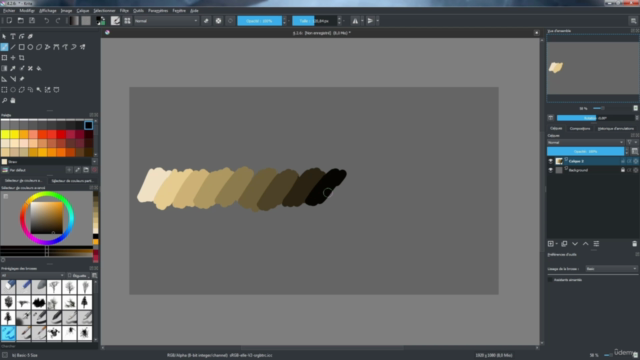Open the brush preset tag filter dropdown
This screenshot has width=640, height=360.
[x=33, y=276]
